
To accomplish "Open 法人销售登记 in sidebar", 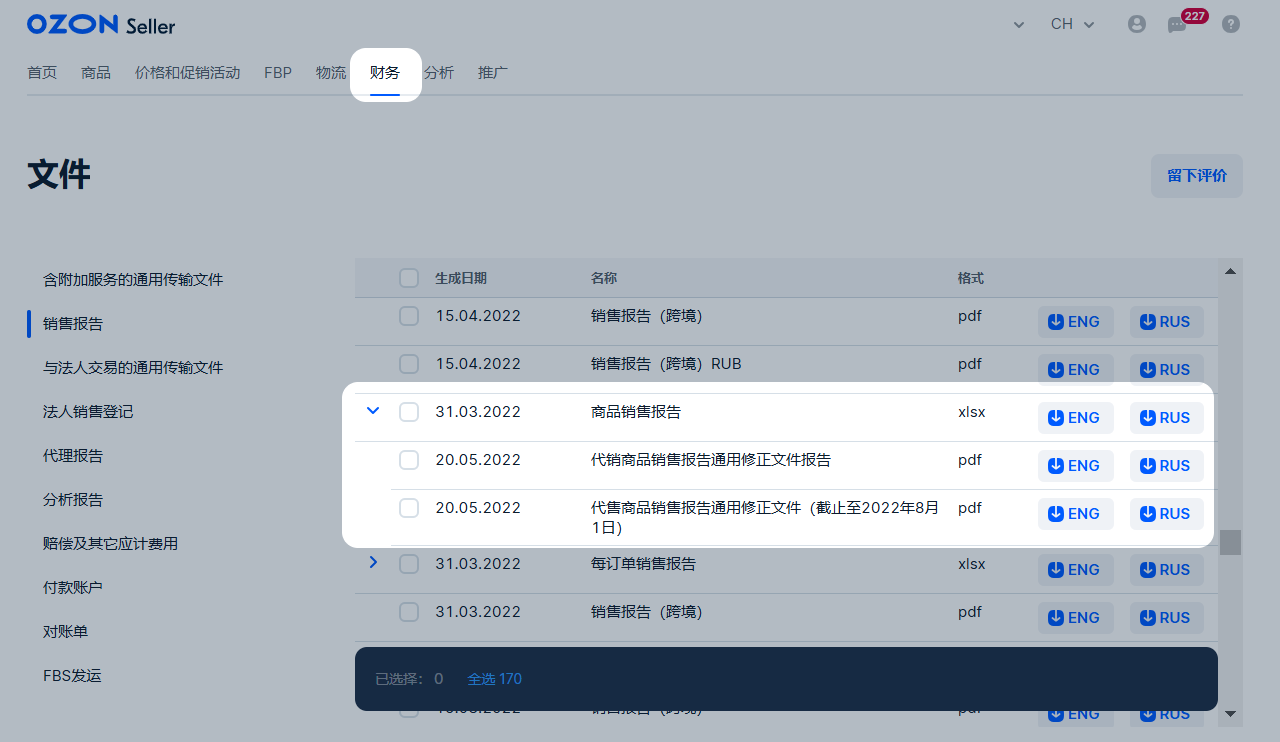I will coord(88,412).
